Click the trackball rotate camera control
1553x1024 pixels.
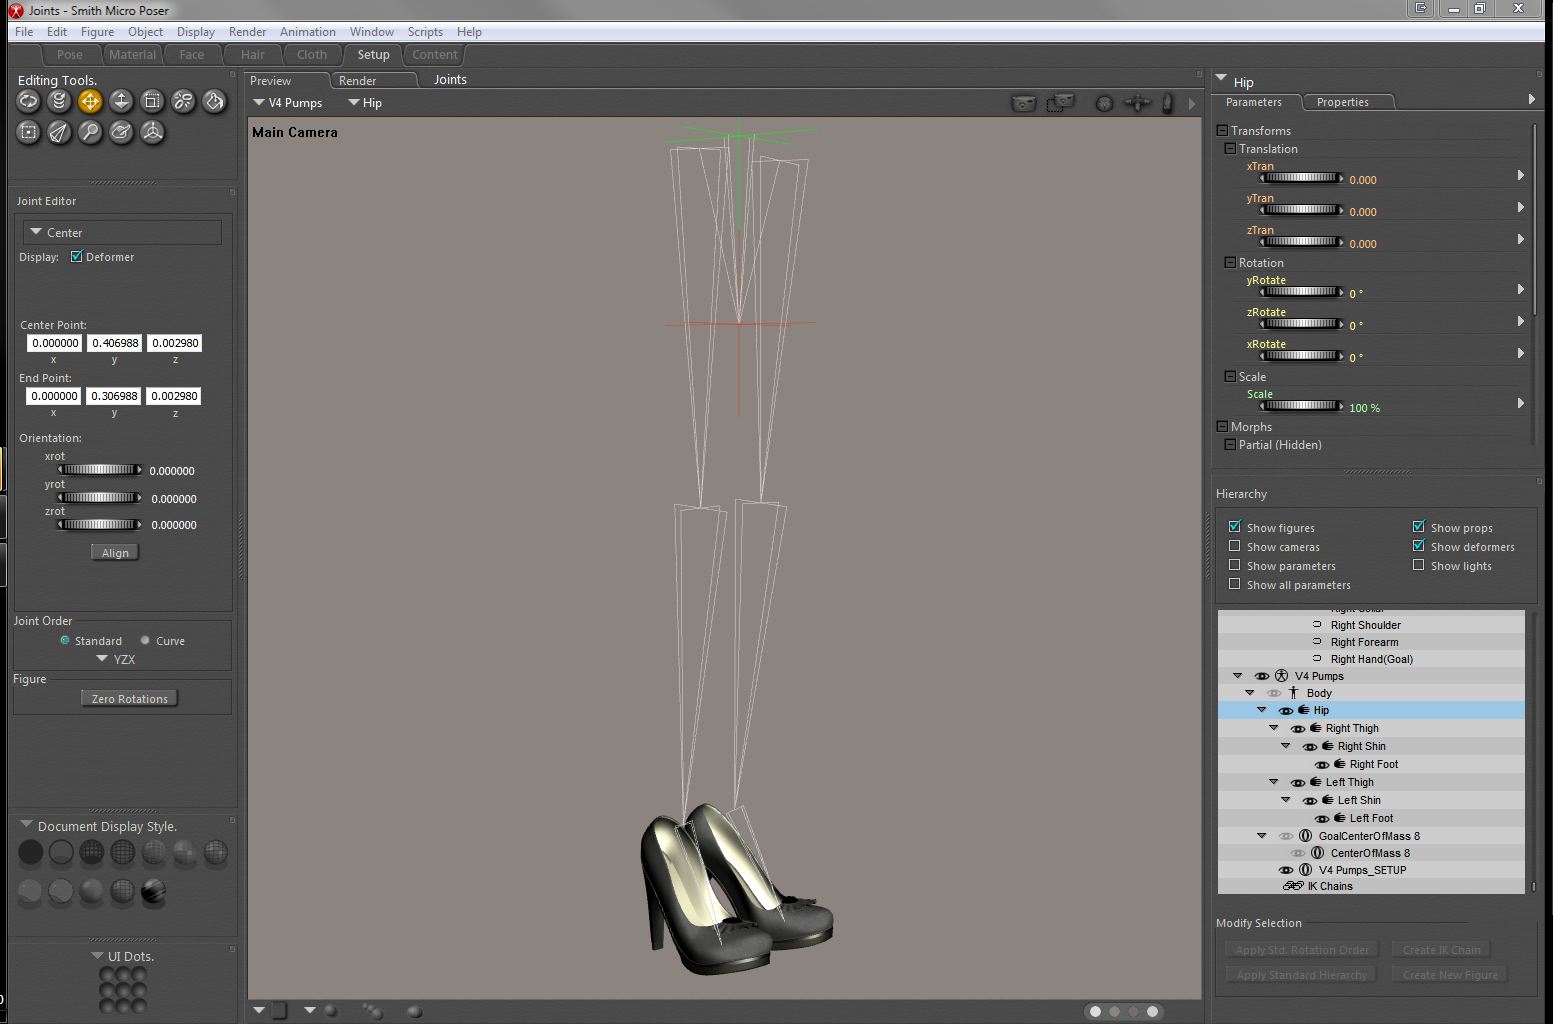point(1104,103)
